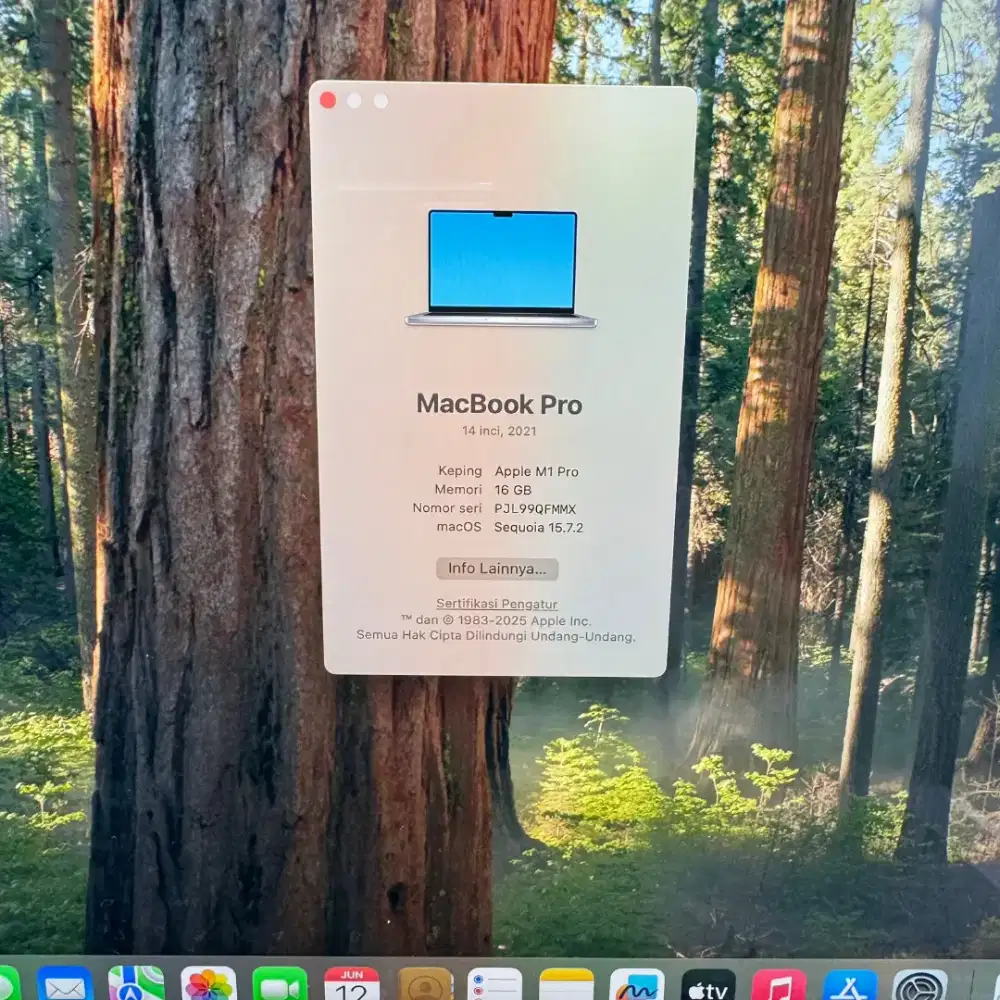Open the App Store from the Dock
This screenshot has width=1000, height=1000.
(850, 983)
